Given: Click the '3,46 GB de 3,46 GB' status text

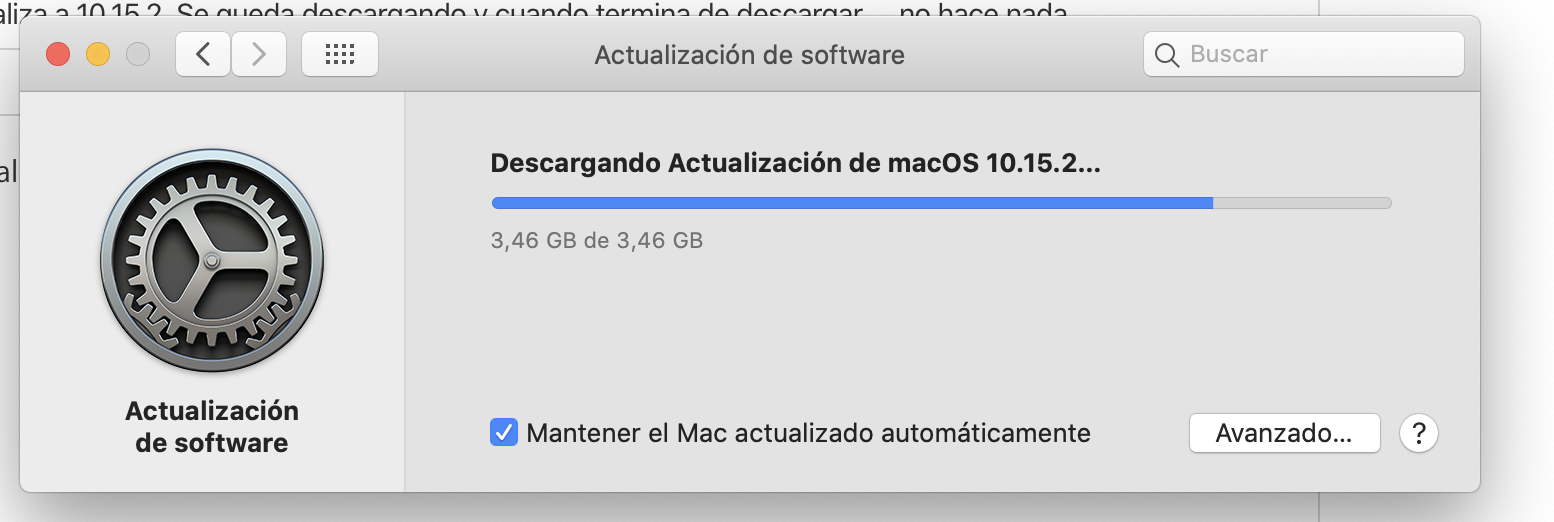Looking at the screenshot, I should 597,241.
